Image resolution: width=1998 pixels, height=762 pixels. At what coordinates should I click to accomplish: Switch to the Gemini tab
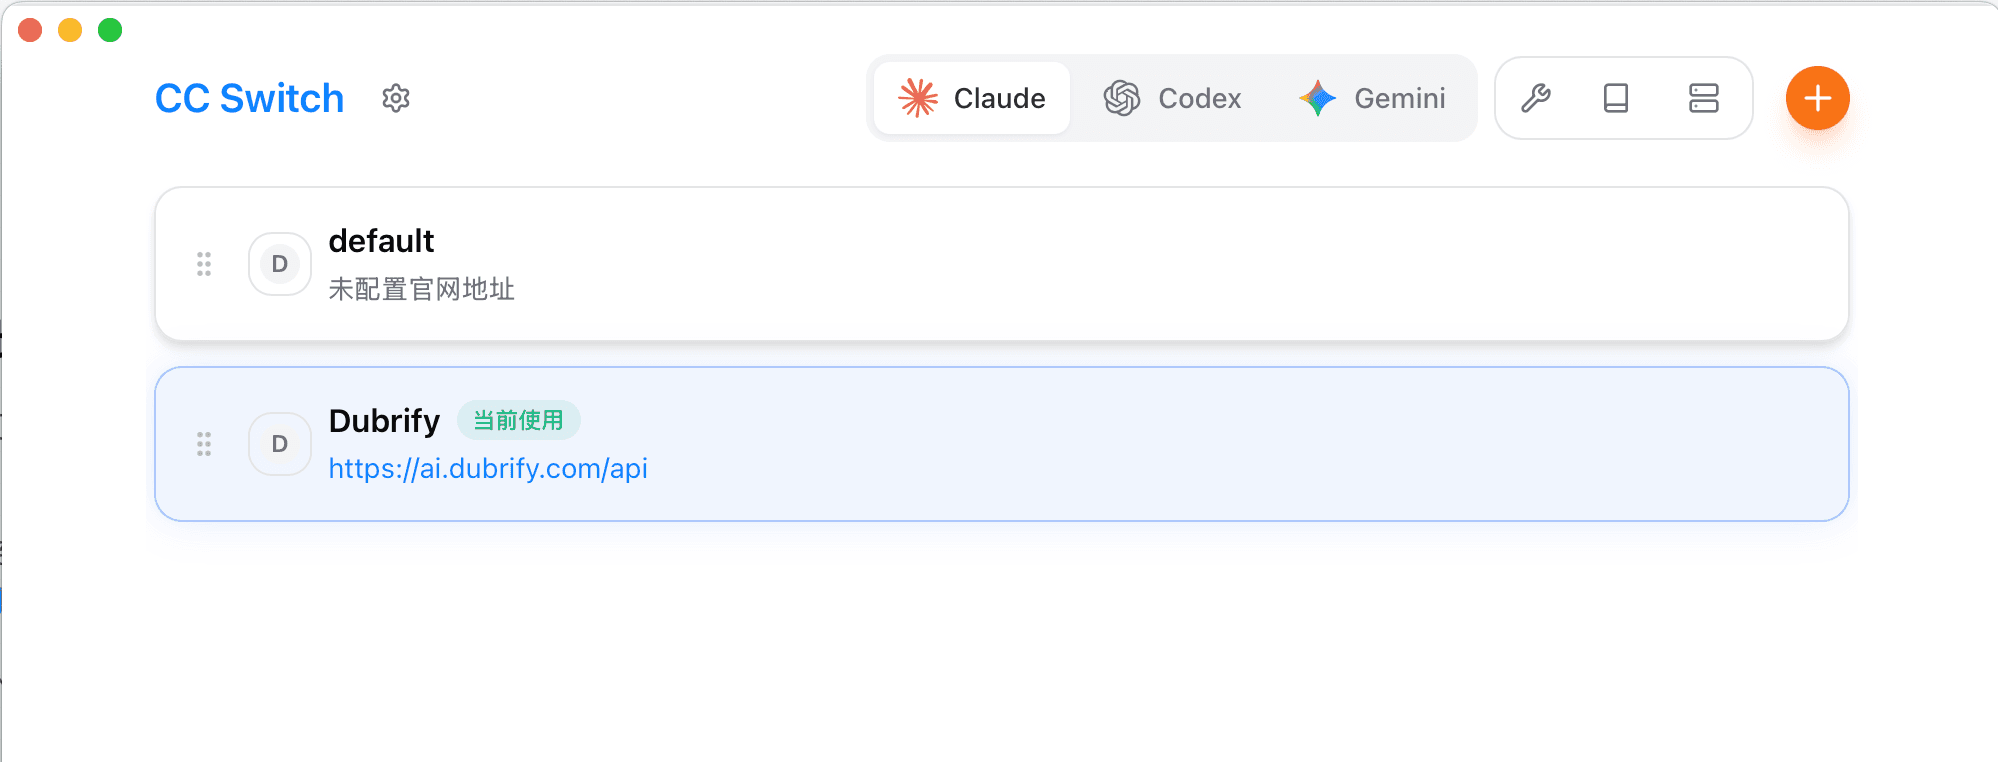[1373, 98]
